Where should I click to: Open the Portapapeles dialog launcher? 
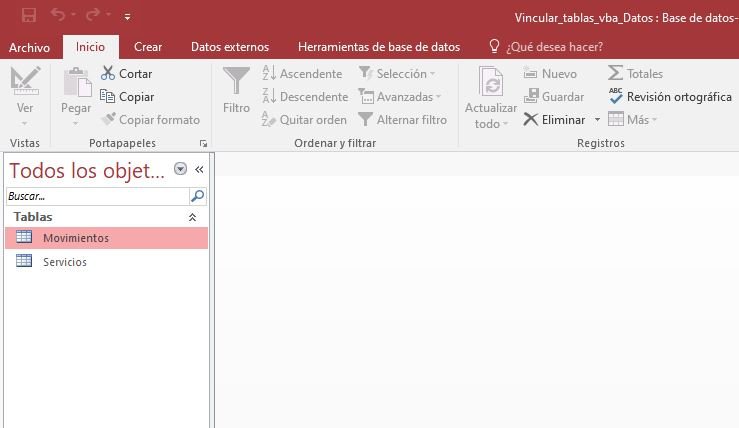[203, 143]
